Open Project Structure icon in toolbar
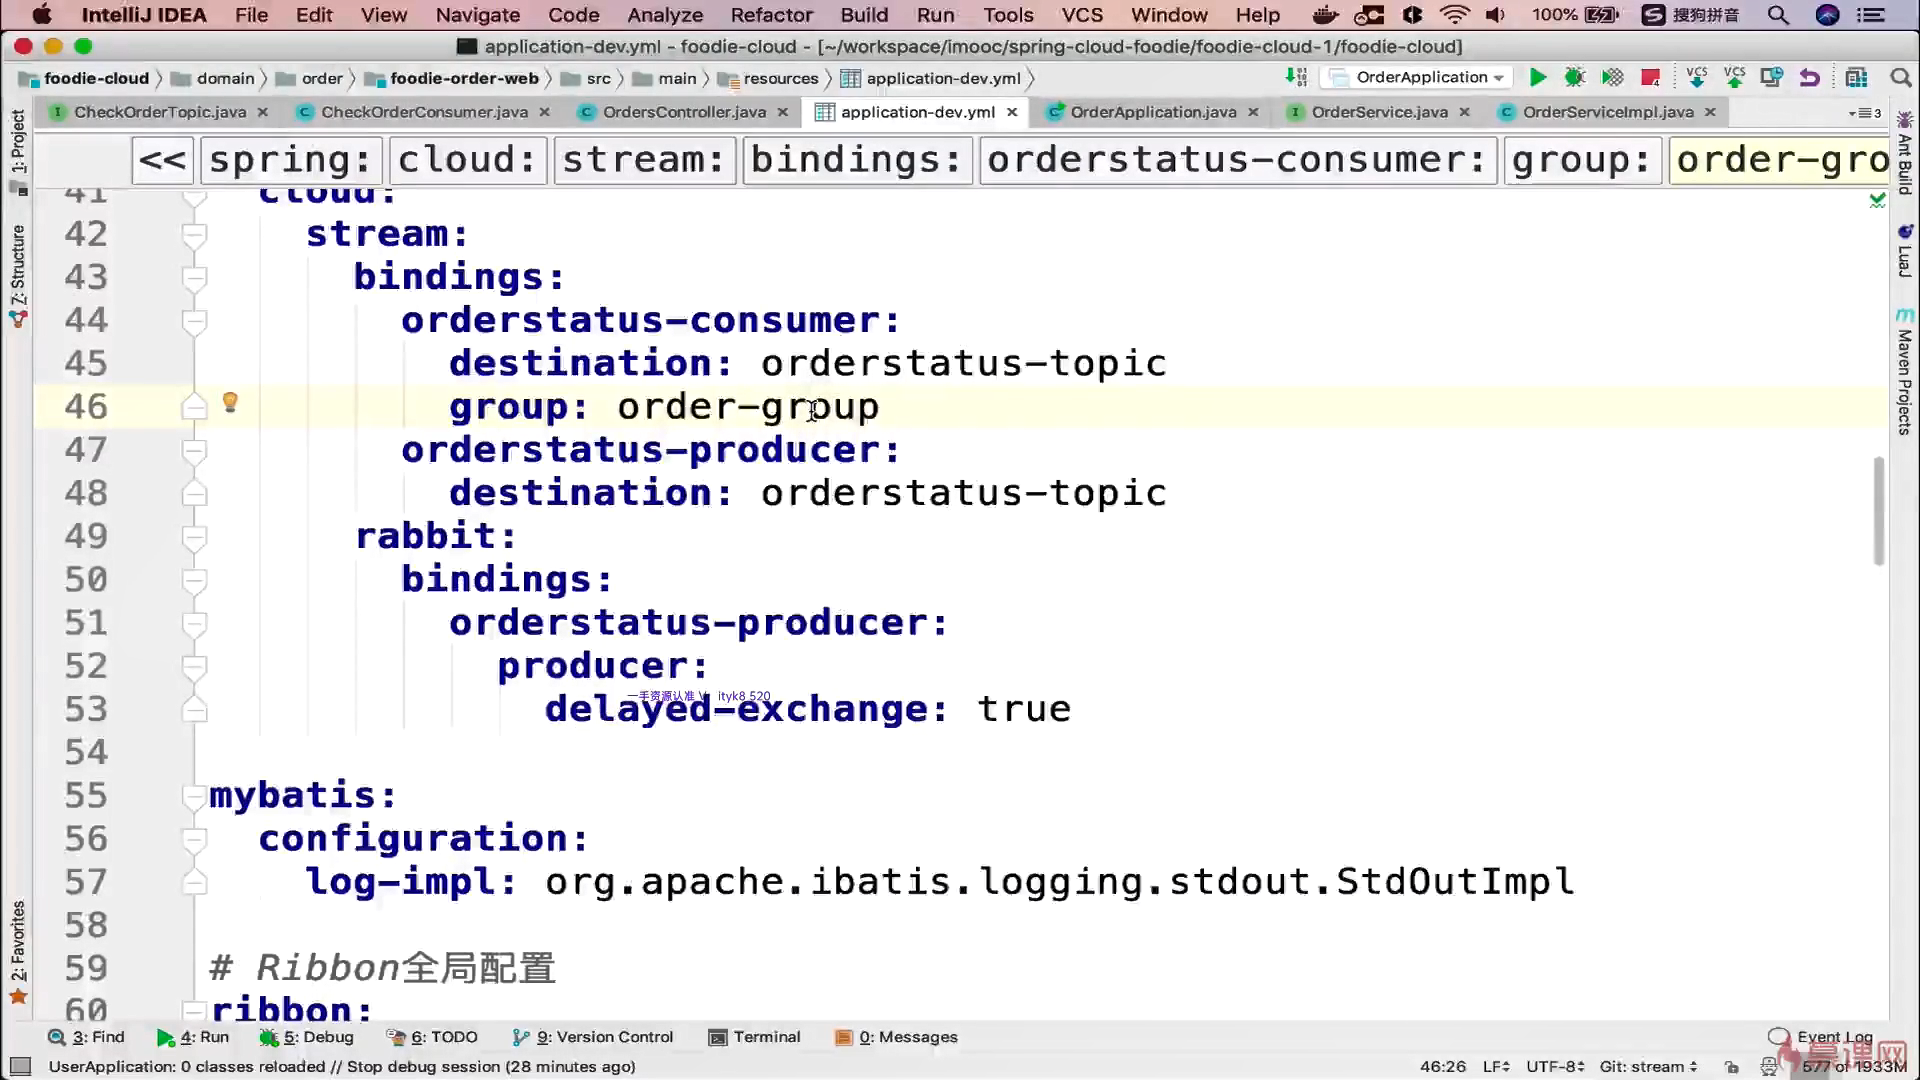1920x1080 pixels. click(1856, 77)
